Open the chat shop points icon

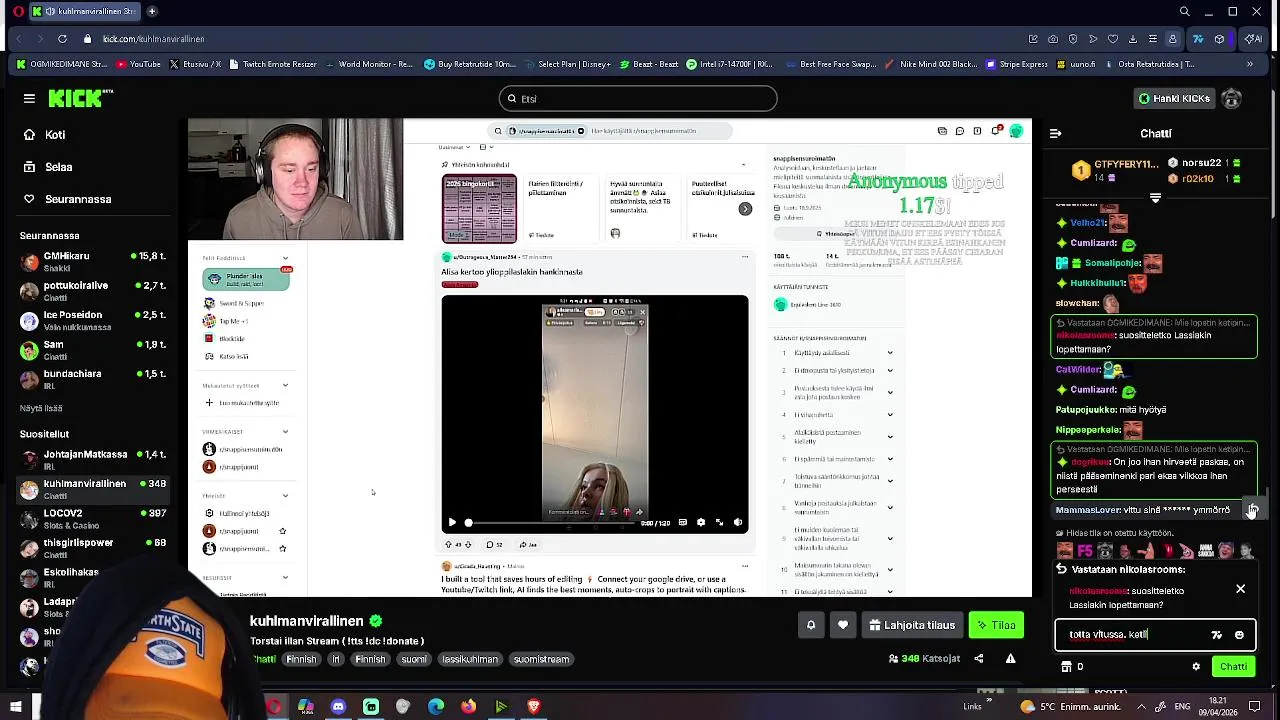pos(1066,666)
